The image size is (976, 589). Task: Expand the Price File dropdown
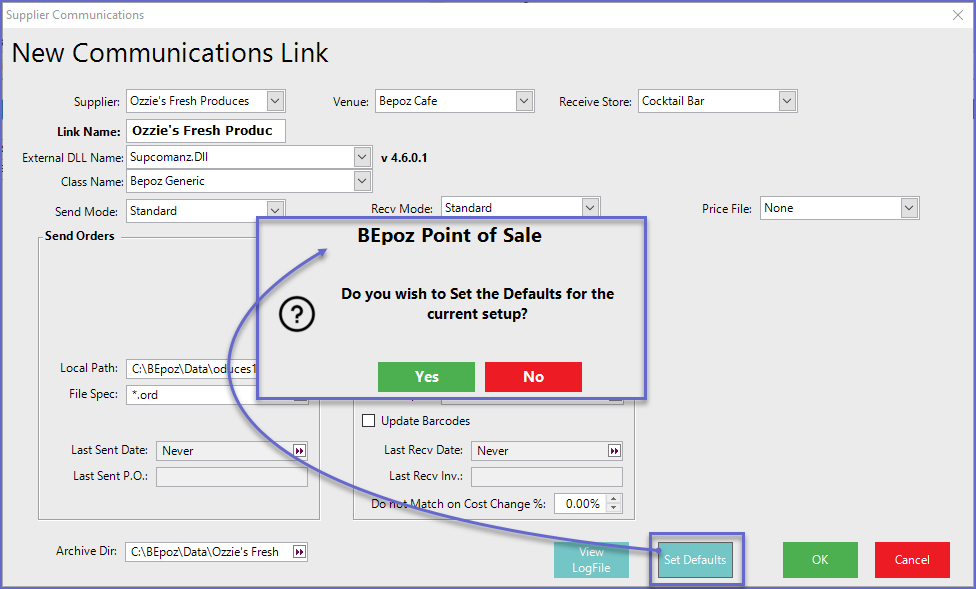pos(909,208)
